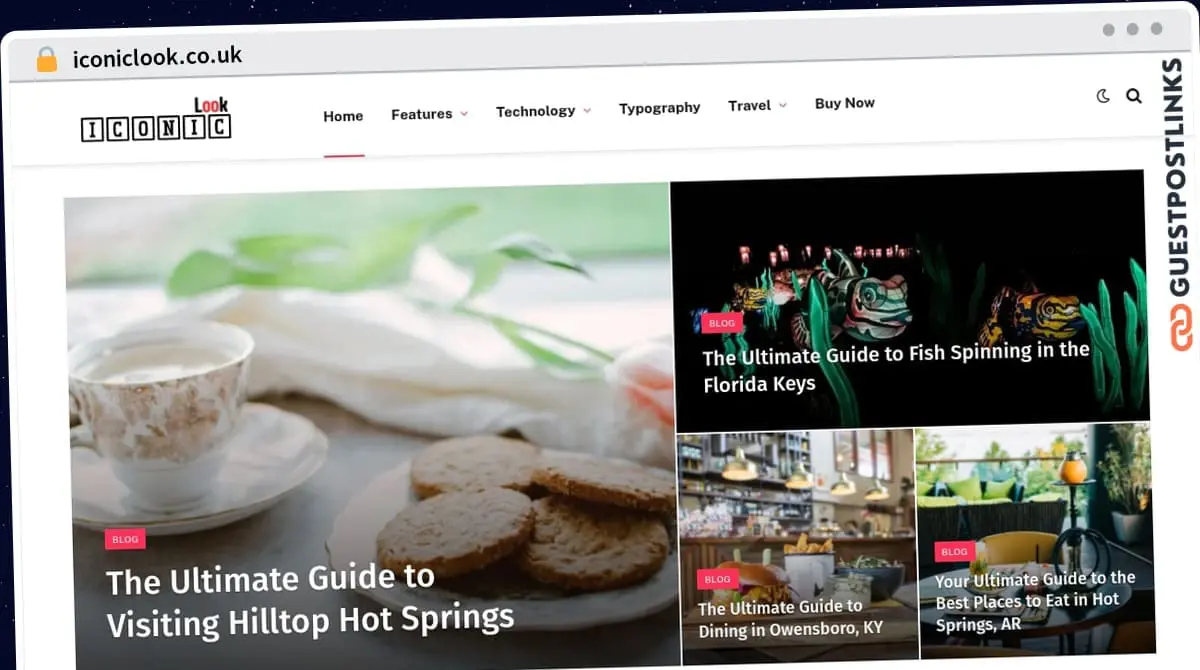Click the GuestPostLinks chain icon

point(1182,328)
